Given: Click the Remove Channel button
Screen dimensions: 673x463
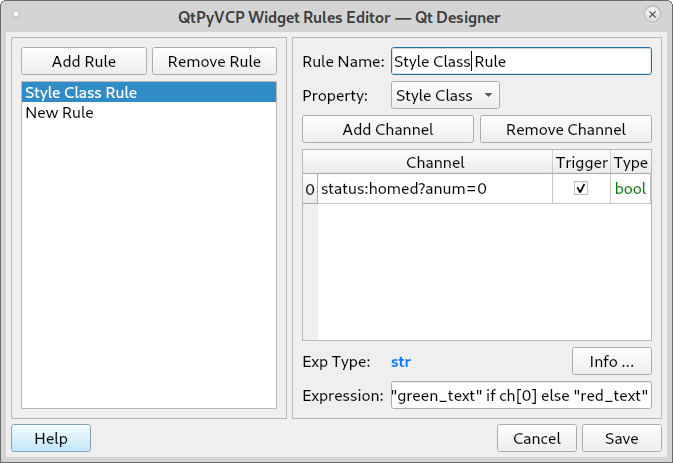Looking at the screenshot, I should pos(566,129).
